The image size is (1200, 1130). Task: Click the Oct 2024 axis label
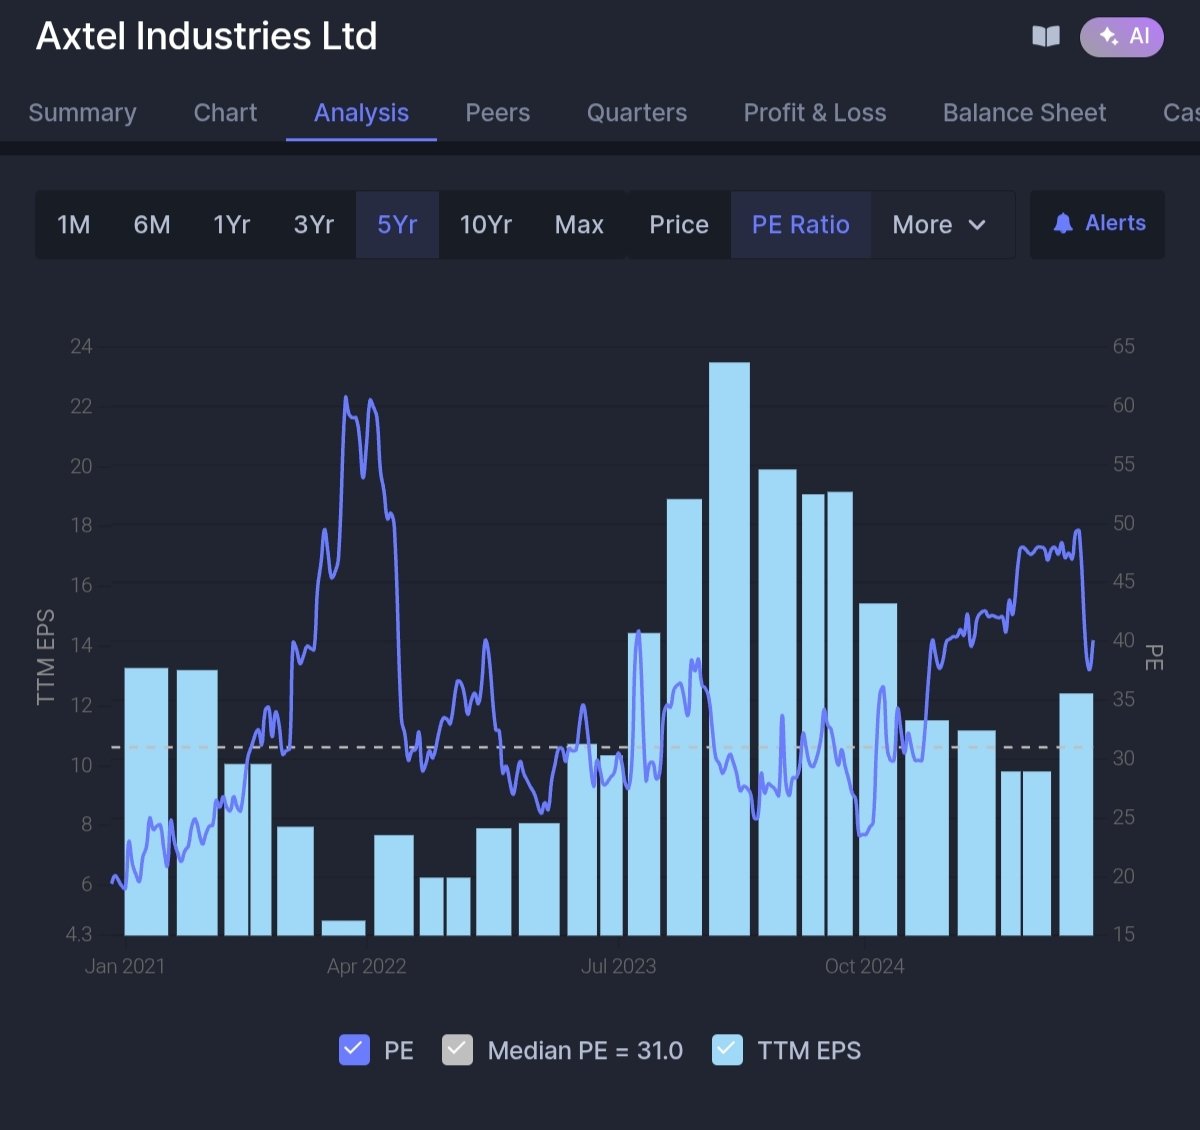click(864, 966)
